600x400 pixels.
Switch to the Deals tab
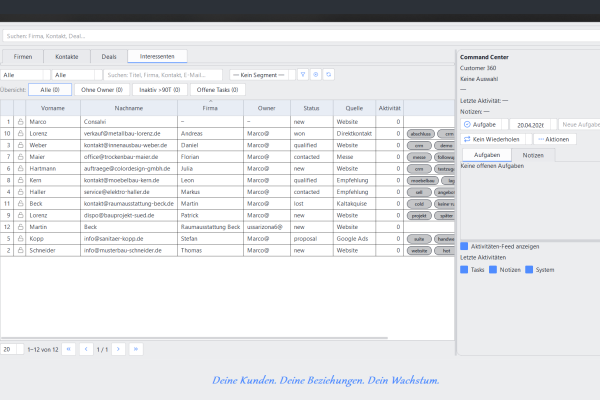click(109, 57)
